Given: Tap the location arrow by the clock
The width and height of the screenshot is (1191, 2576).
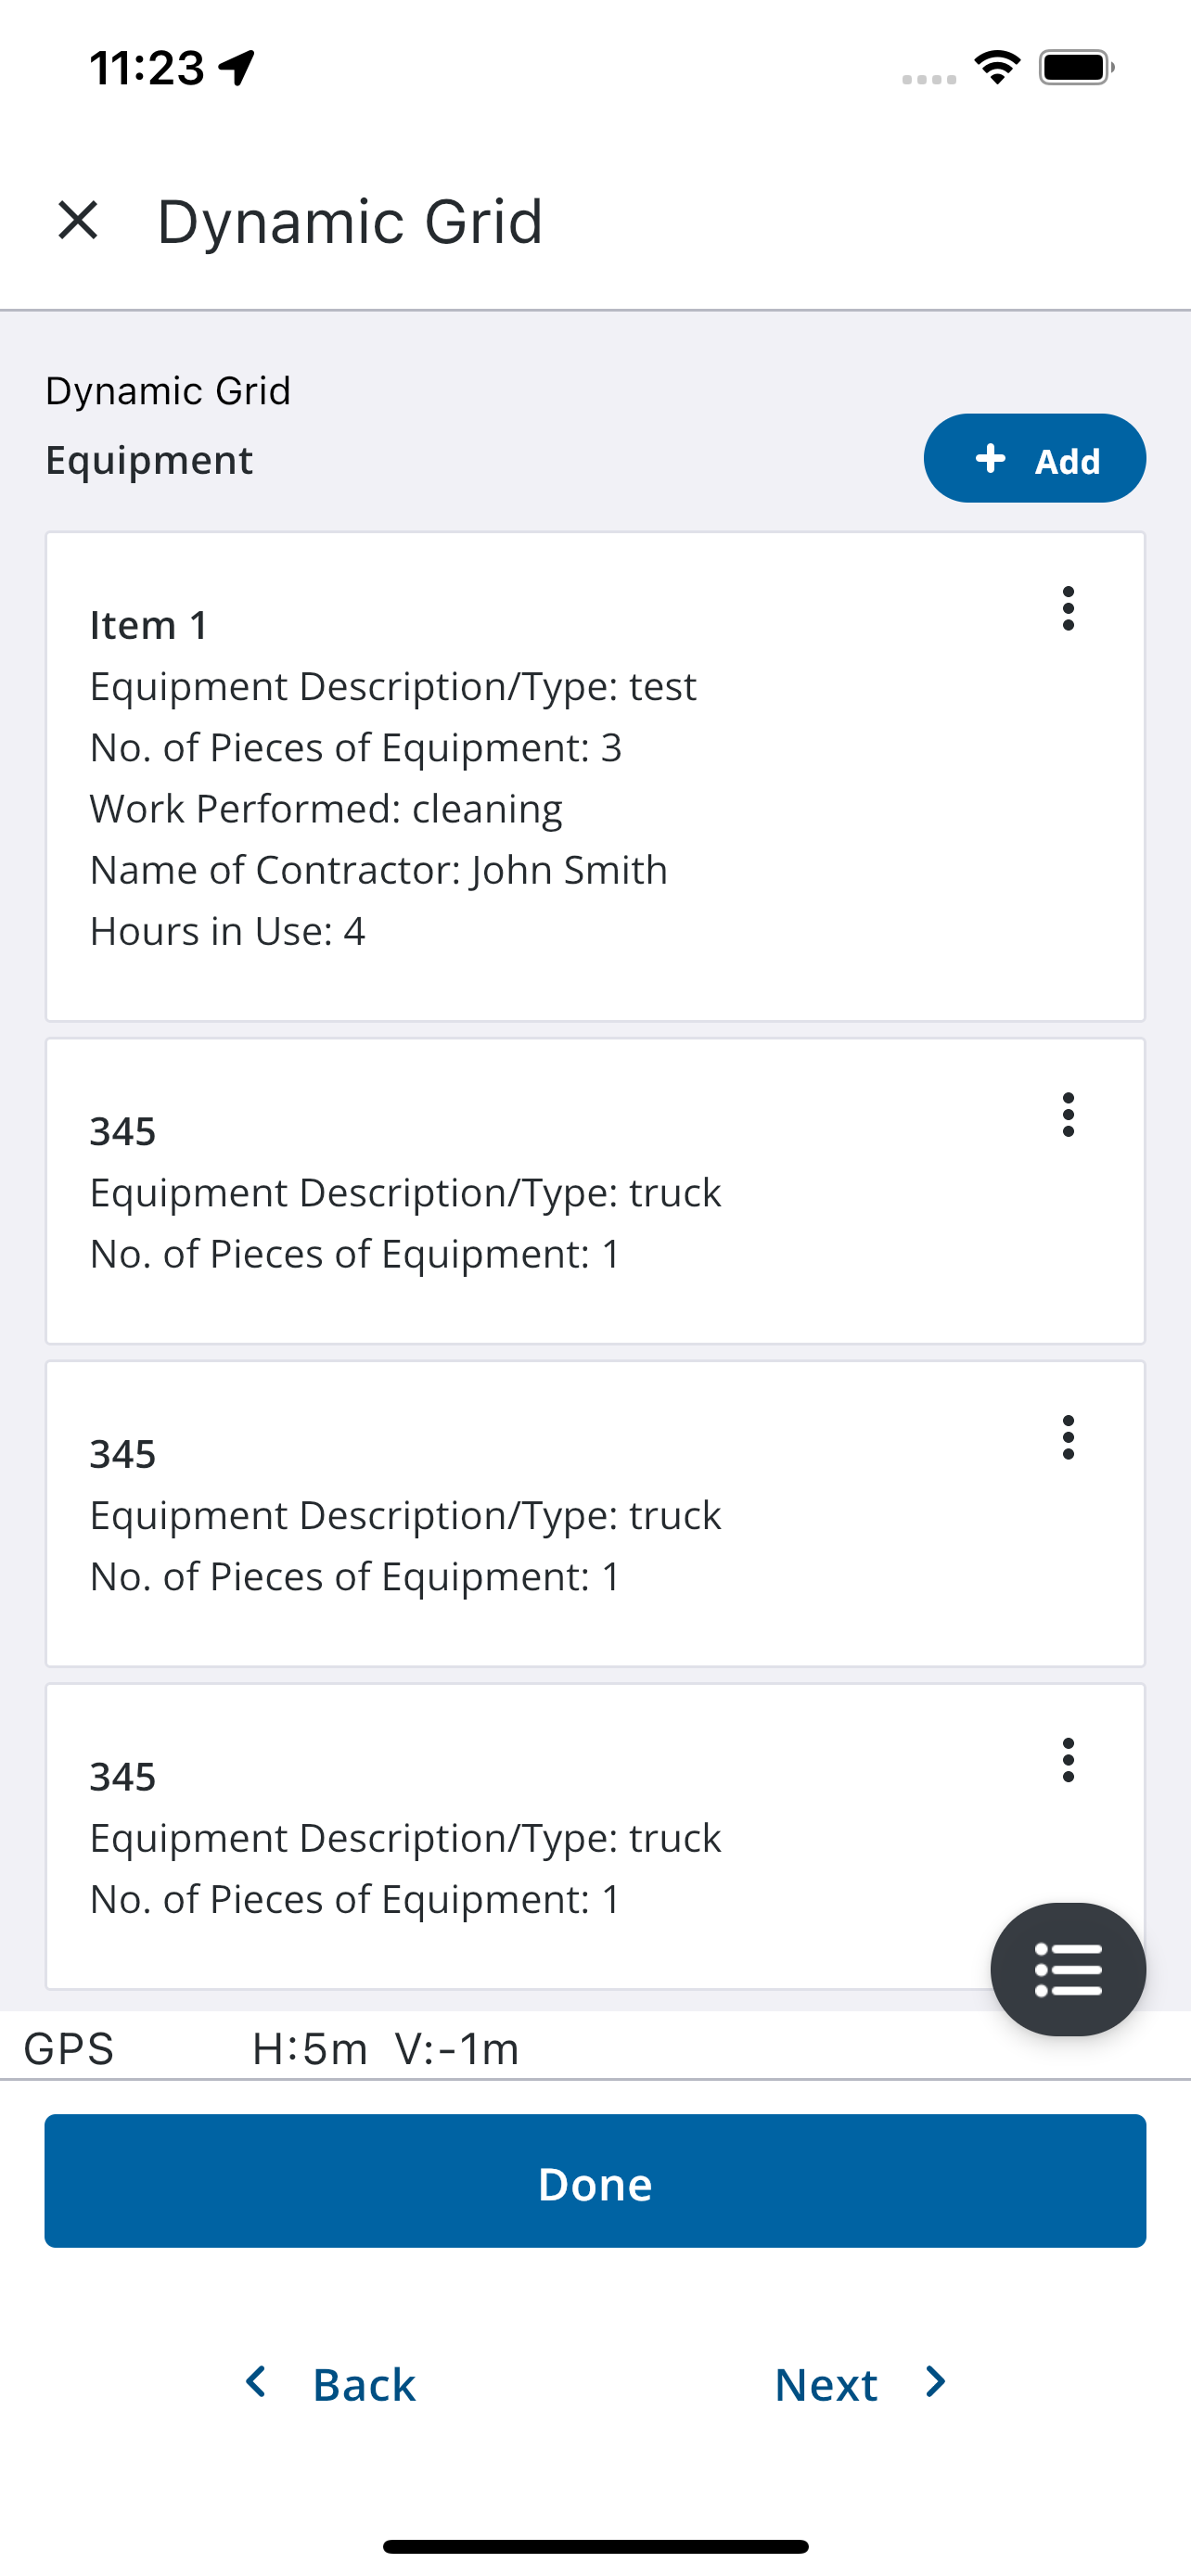Looking at the screenshot, I should pos(238,68).
